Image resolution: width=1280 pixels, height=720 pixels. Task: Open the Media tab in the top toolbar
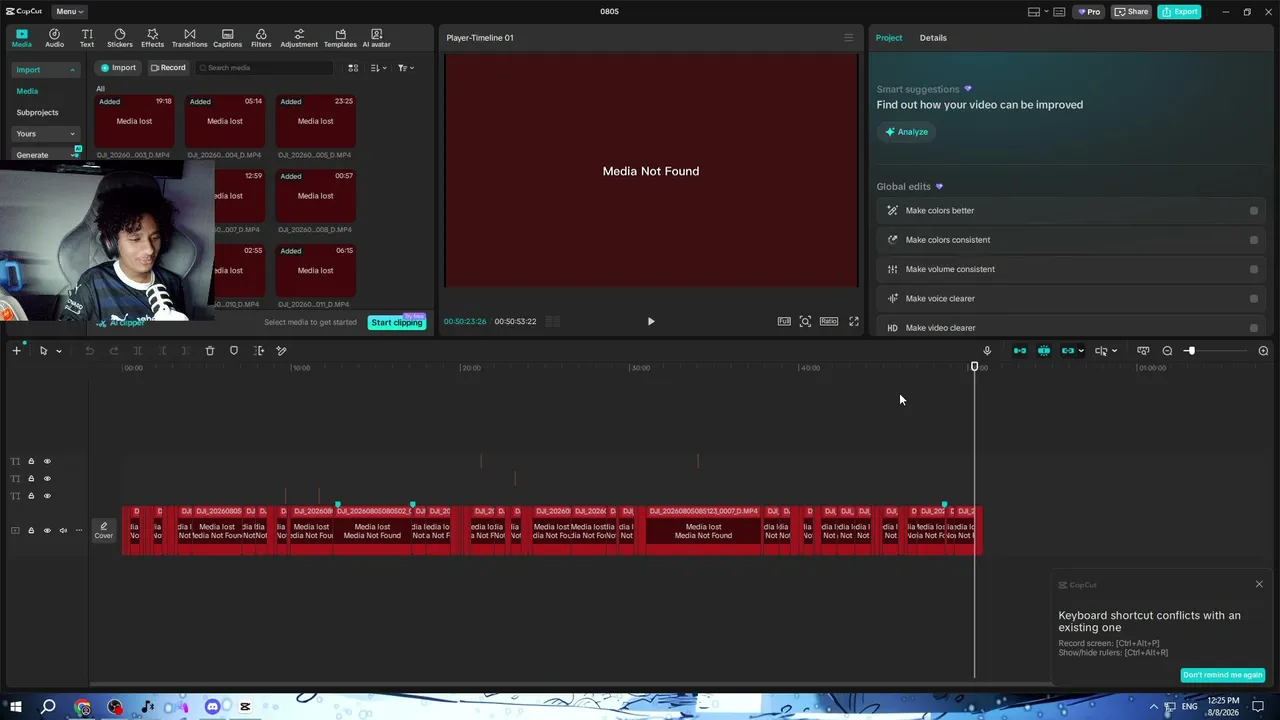tap(21, 38)
